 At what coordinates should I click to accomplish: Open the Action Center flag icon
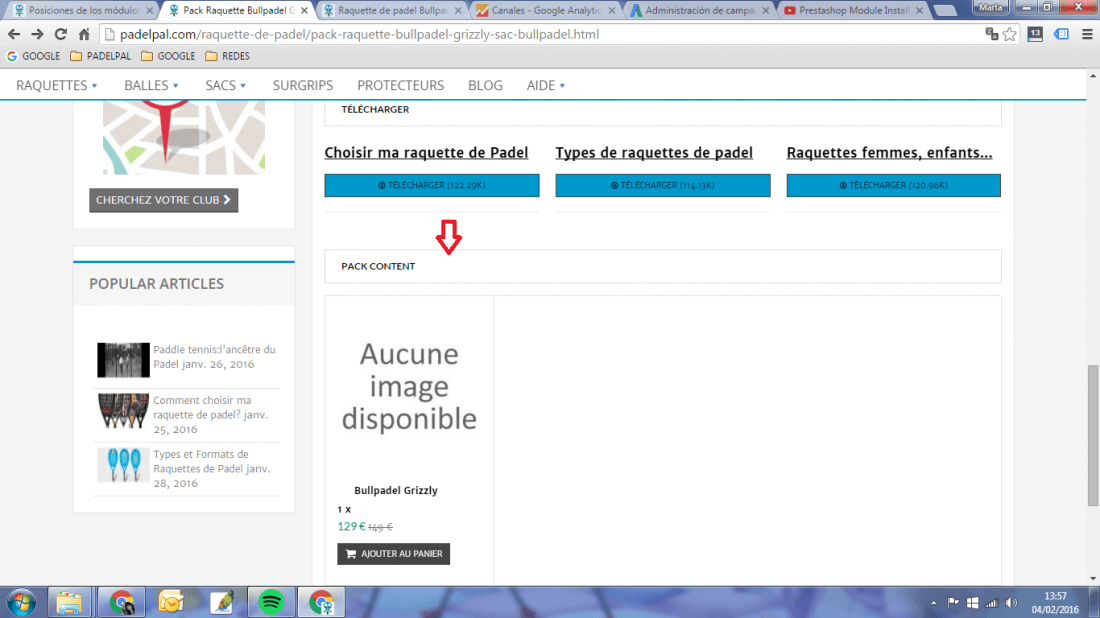(x=953, y=603)
